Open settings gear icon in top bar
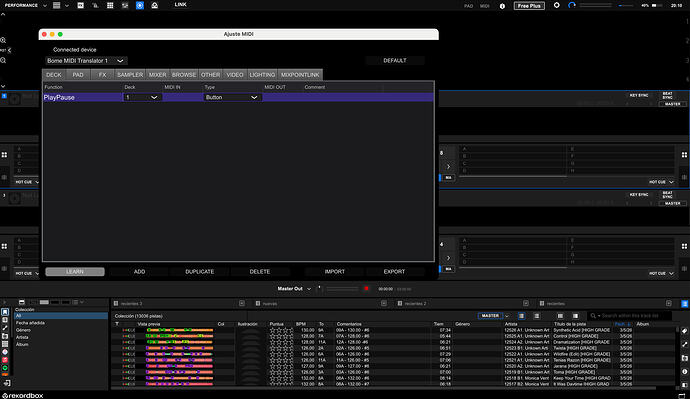690x399 pixels. (x=557, y=5)
